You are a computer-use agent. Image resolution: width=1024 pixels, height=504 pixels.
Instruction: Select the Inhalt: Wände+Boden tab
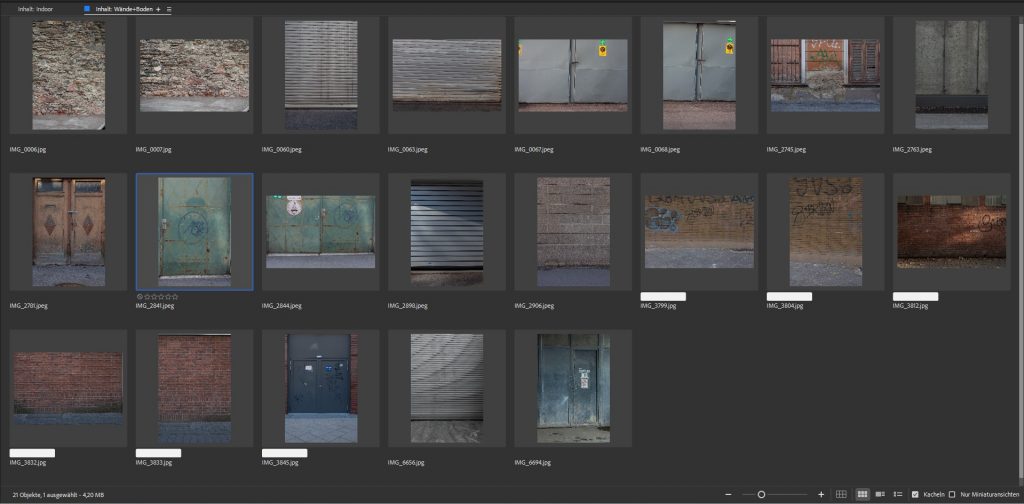pos(122,9)
